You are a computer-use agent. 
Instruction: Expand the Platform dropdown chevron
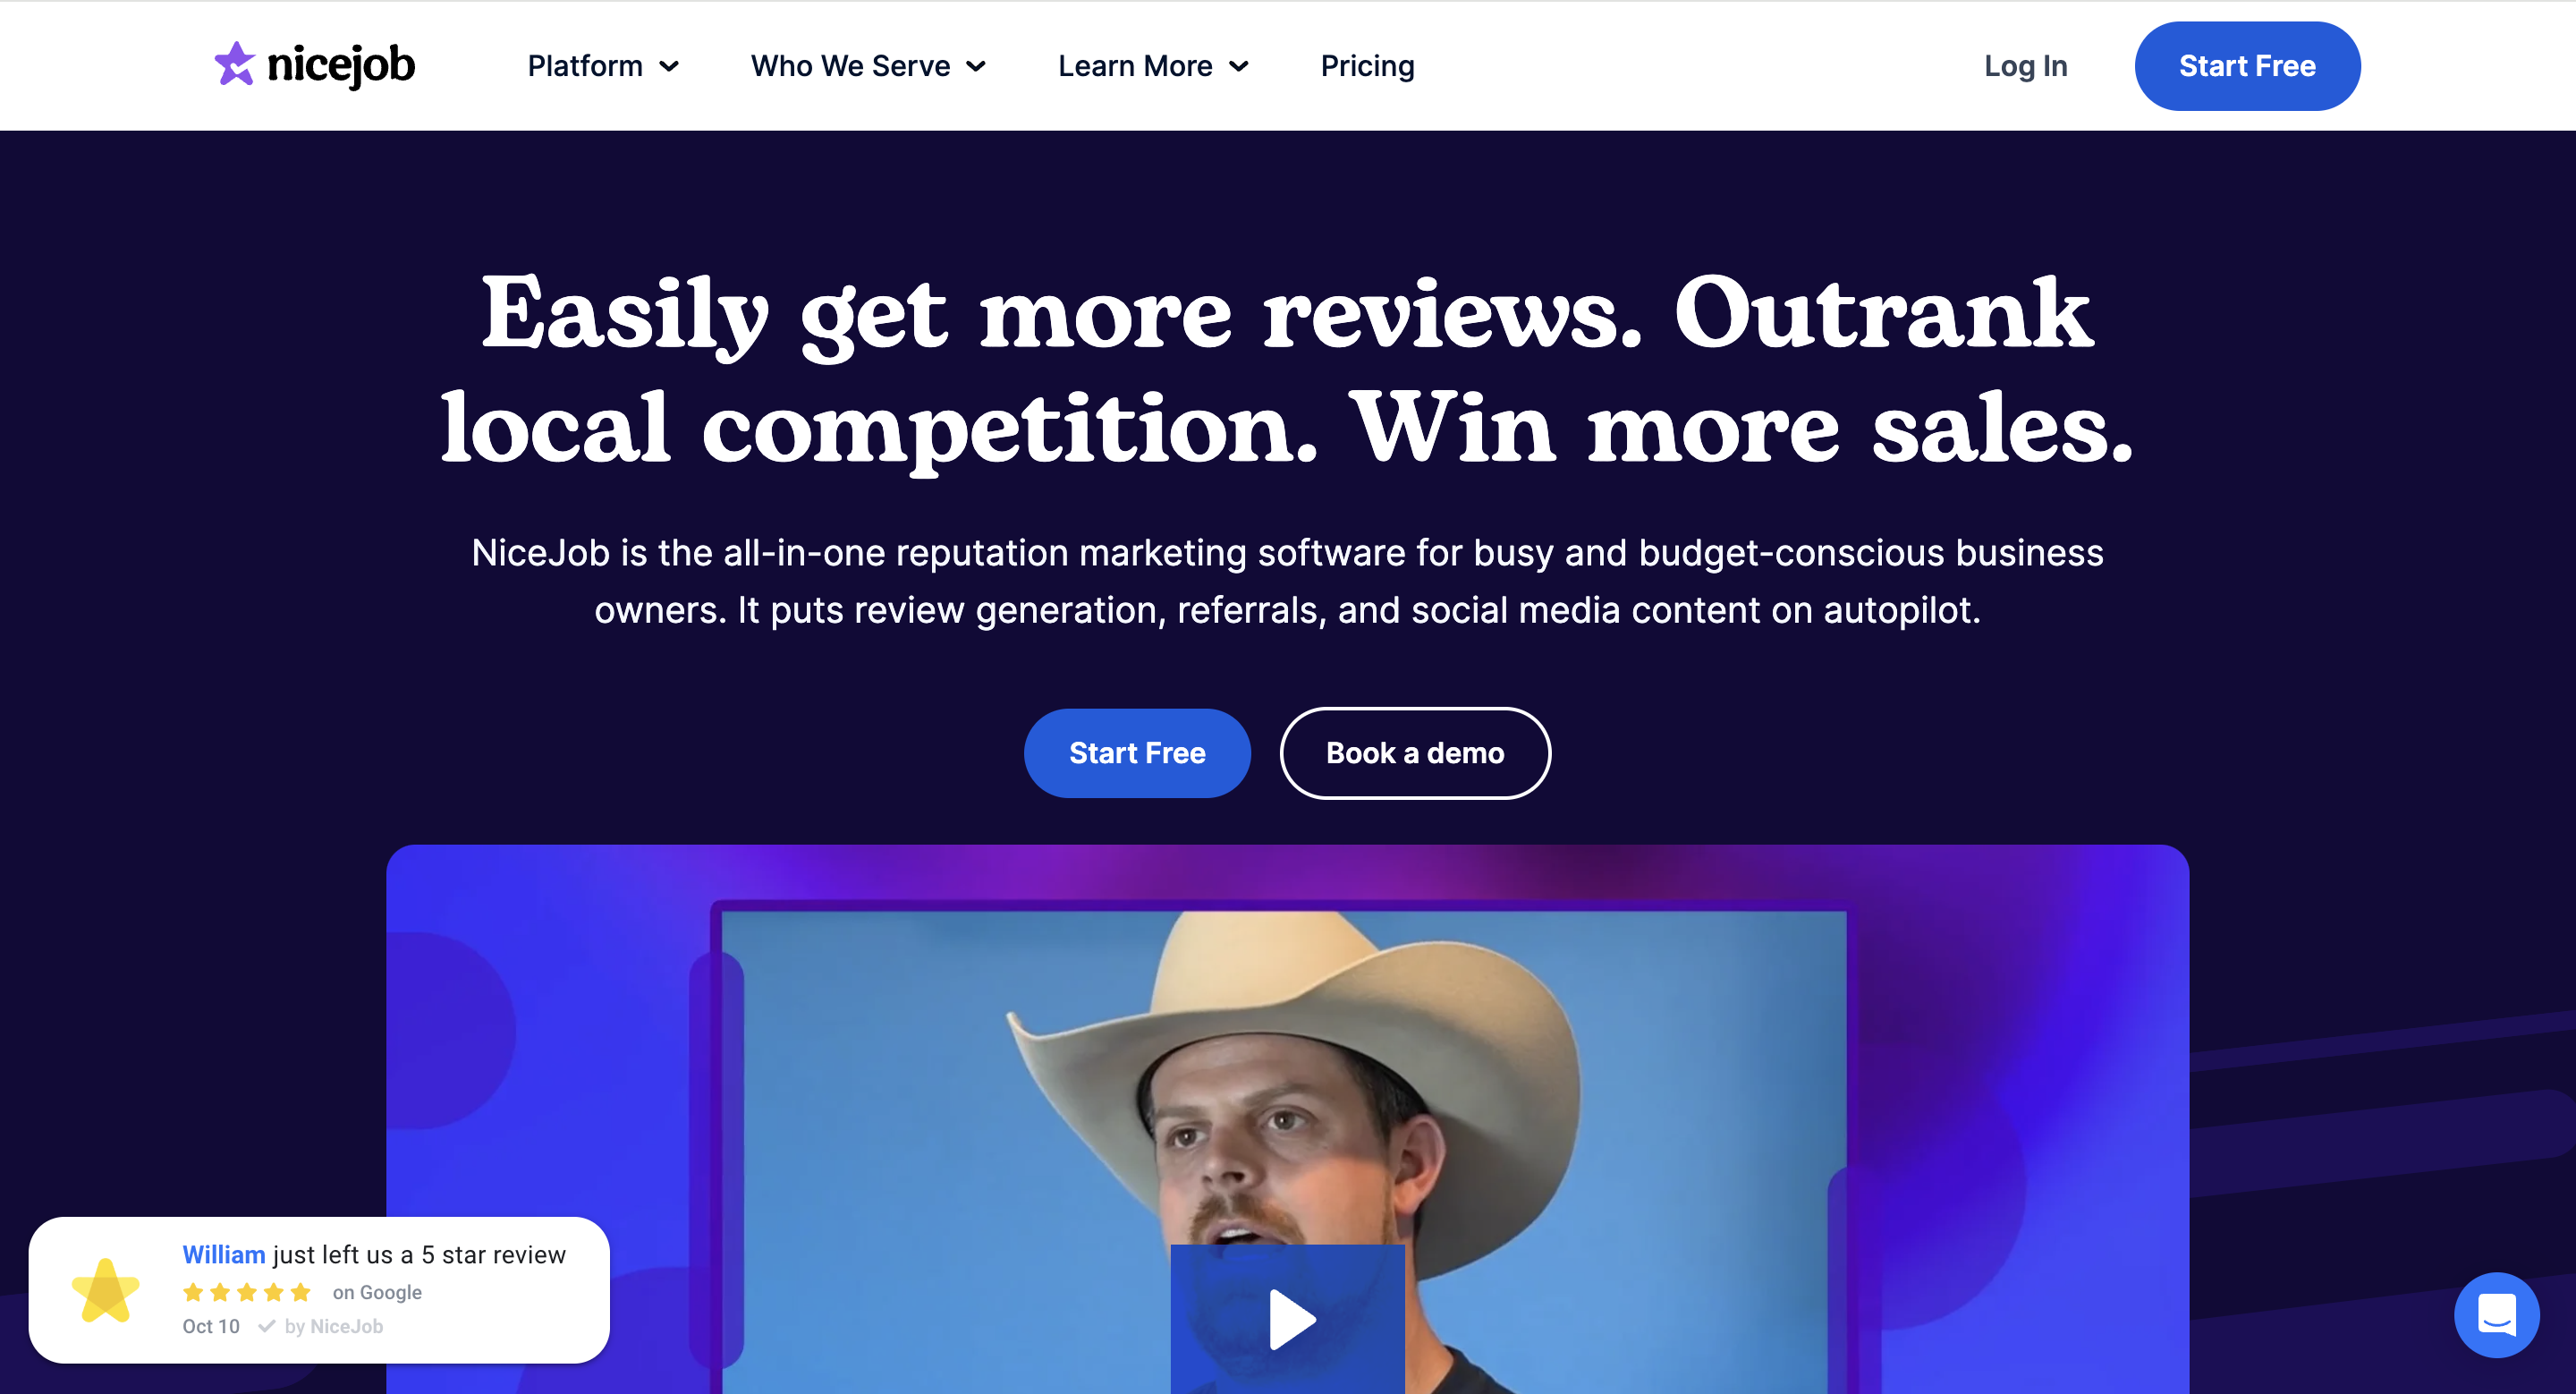(669, 67)
